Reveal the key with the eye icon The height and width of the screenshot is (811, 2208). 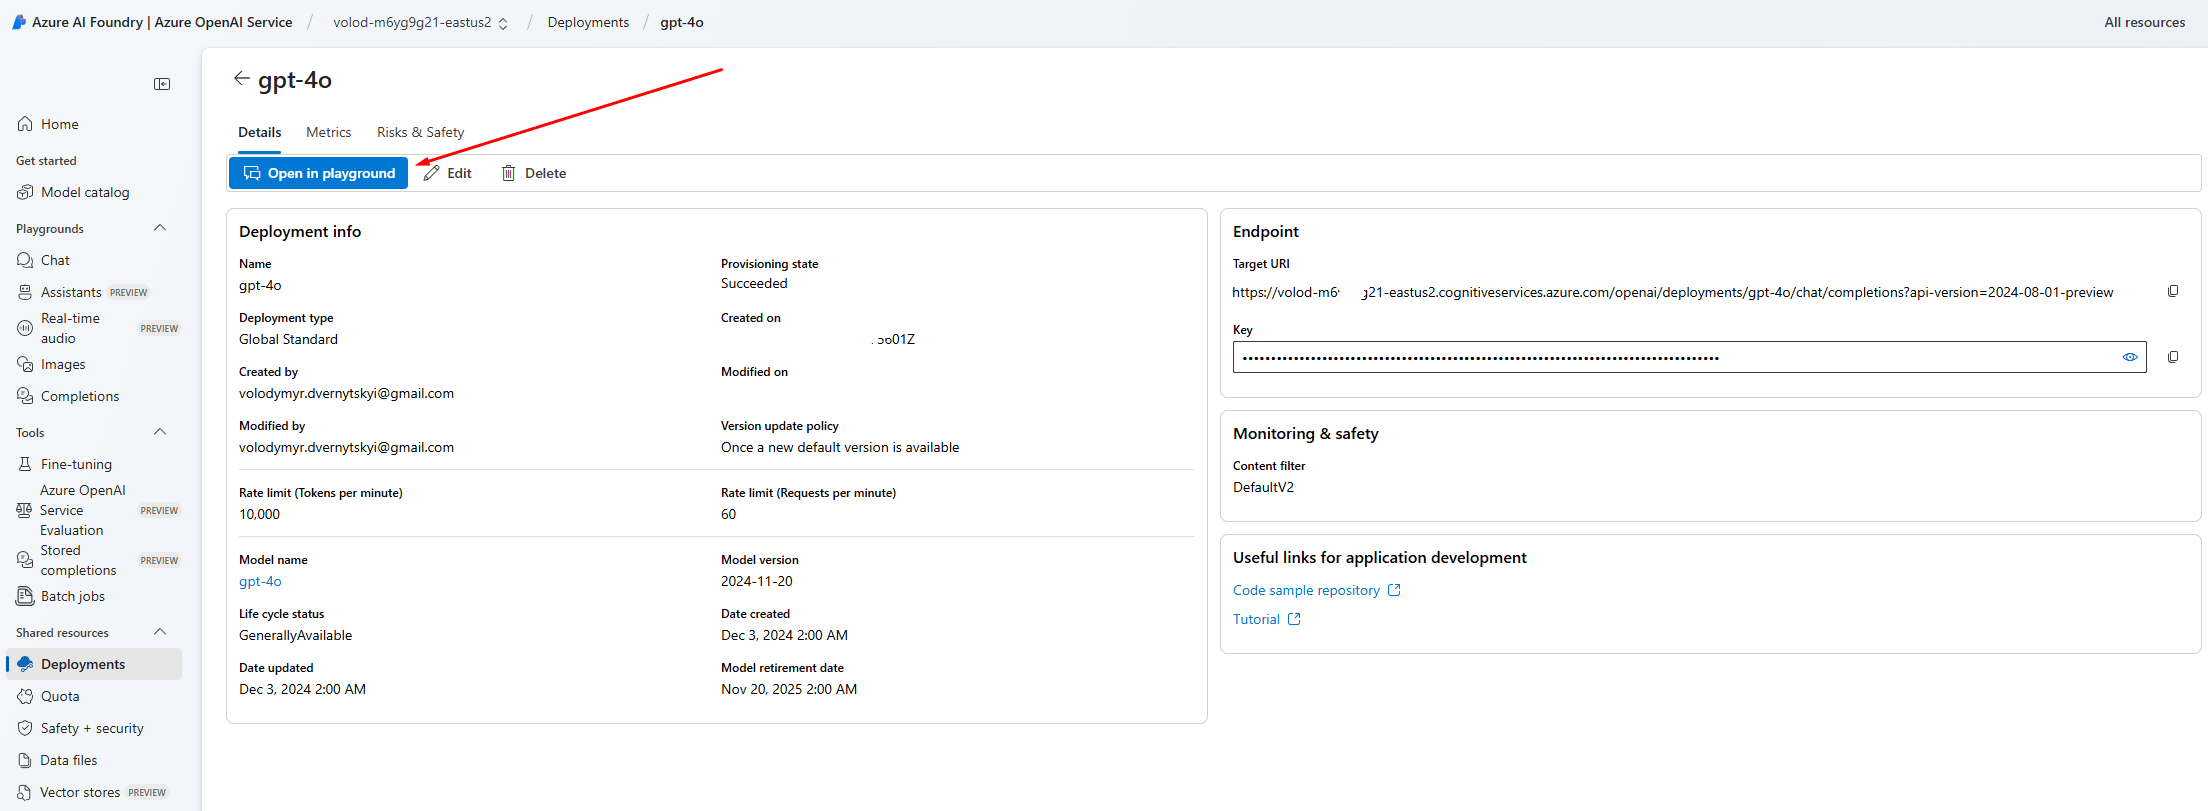[2130, 357]
